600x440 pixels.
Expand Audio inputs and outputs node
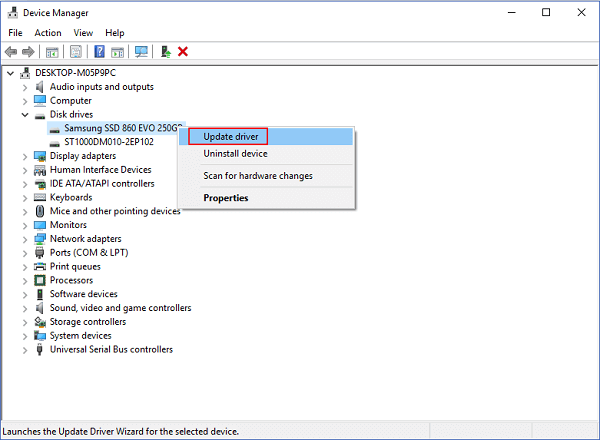click(25, 88)
